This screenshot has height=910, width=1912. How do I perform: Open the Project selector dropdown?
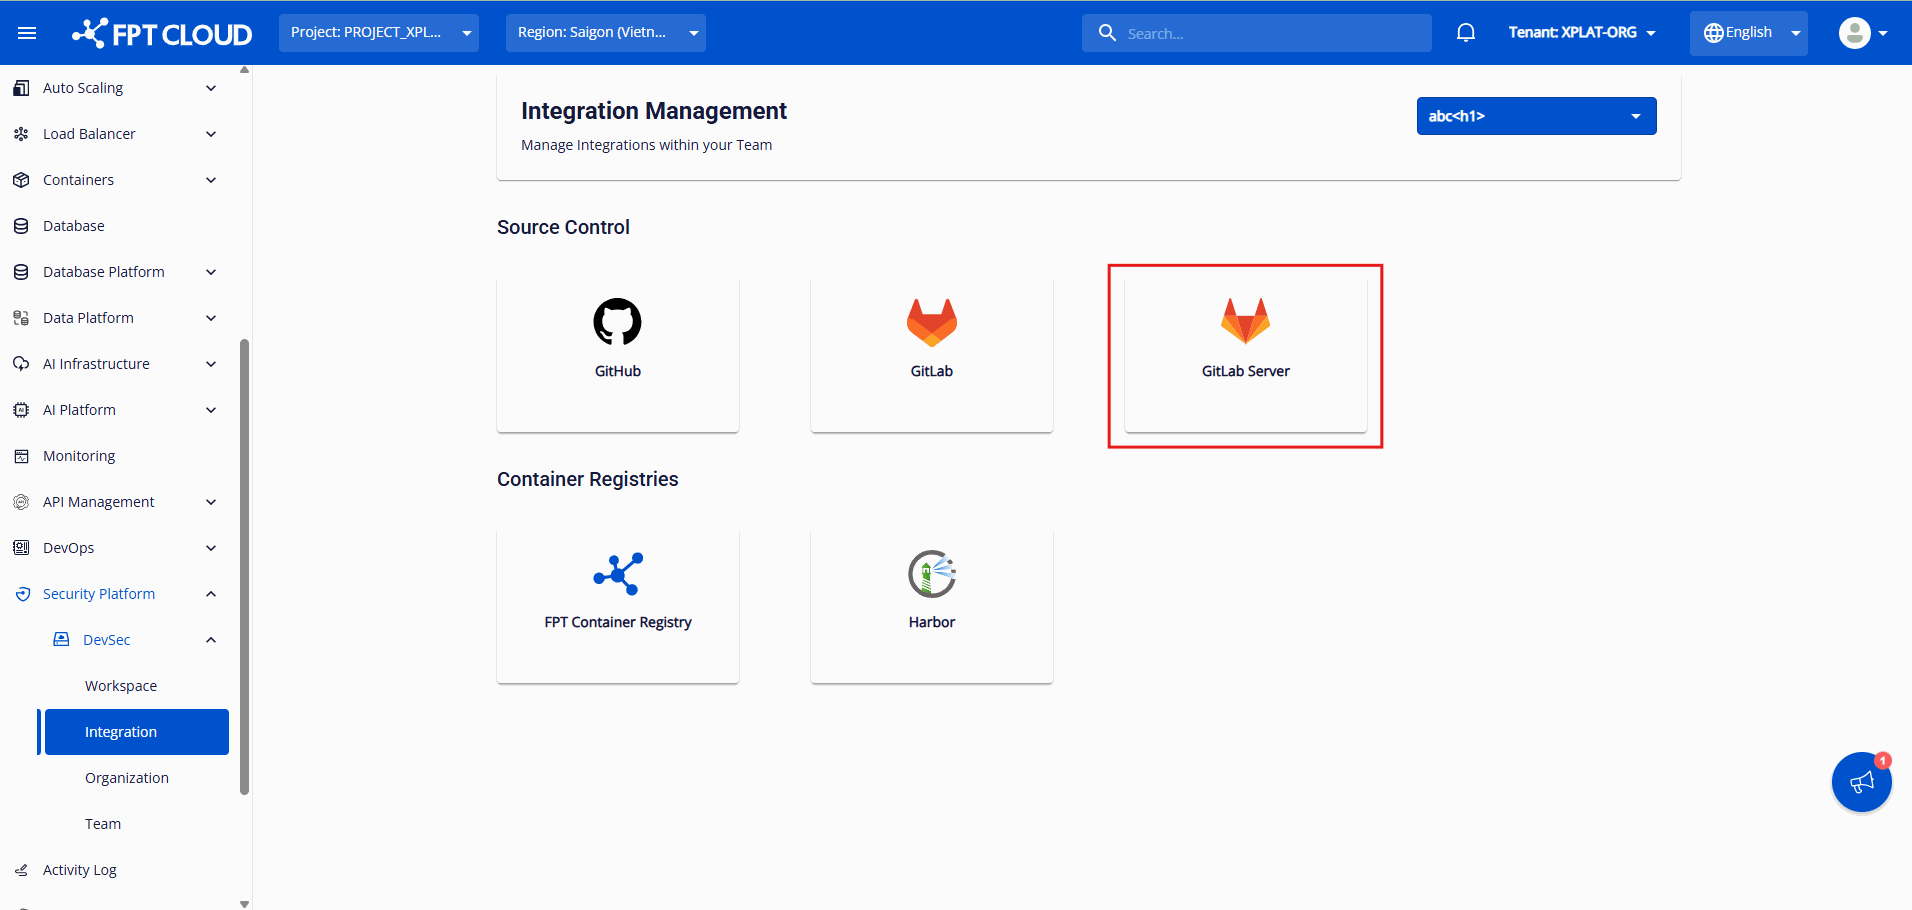(x=379, y=33)
